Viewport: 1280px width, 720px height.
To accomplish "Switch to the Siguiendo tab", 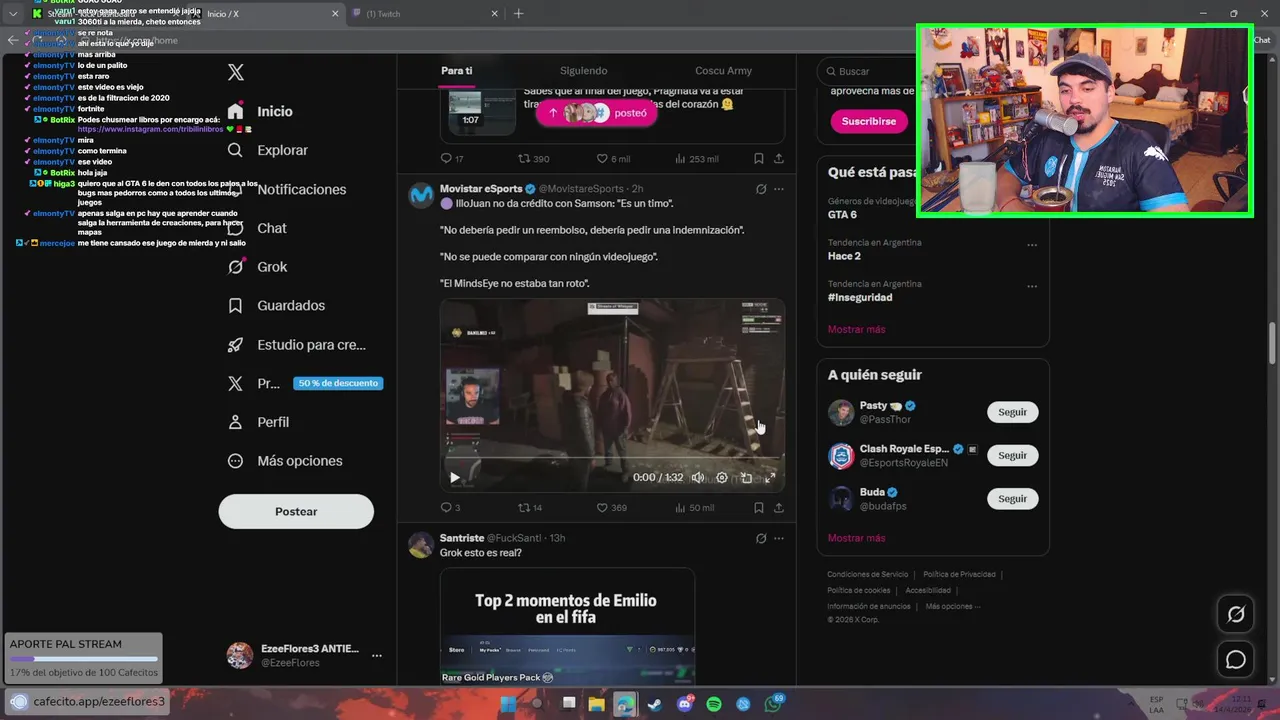I will [x=583, y=71].
